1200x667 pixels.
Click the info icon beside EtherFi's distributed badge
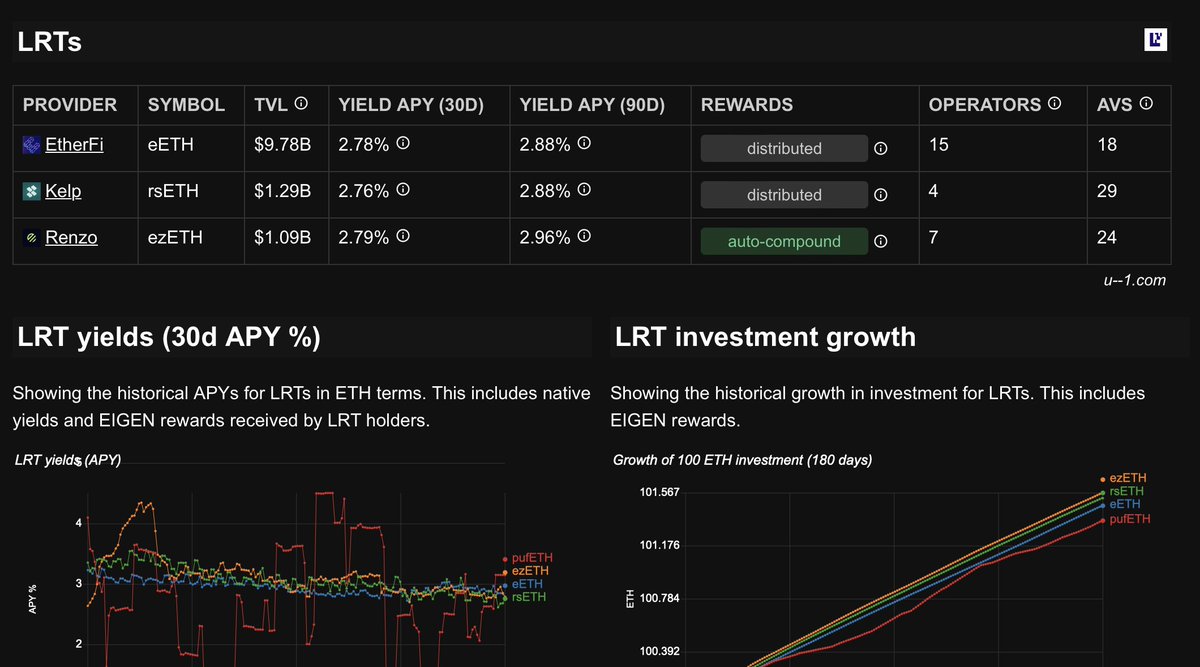point(880,148)
